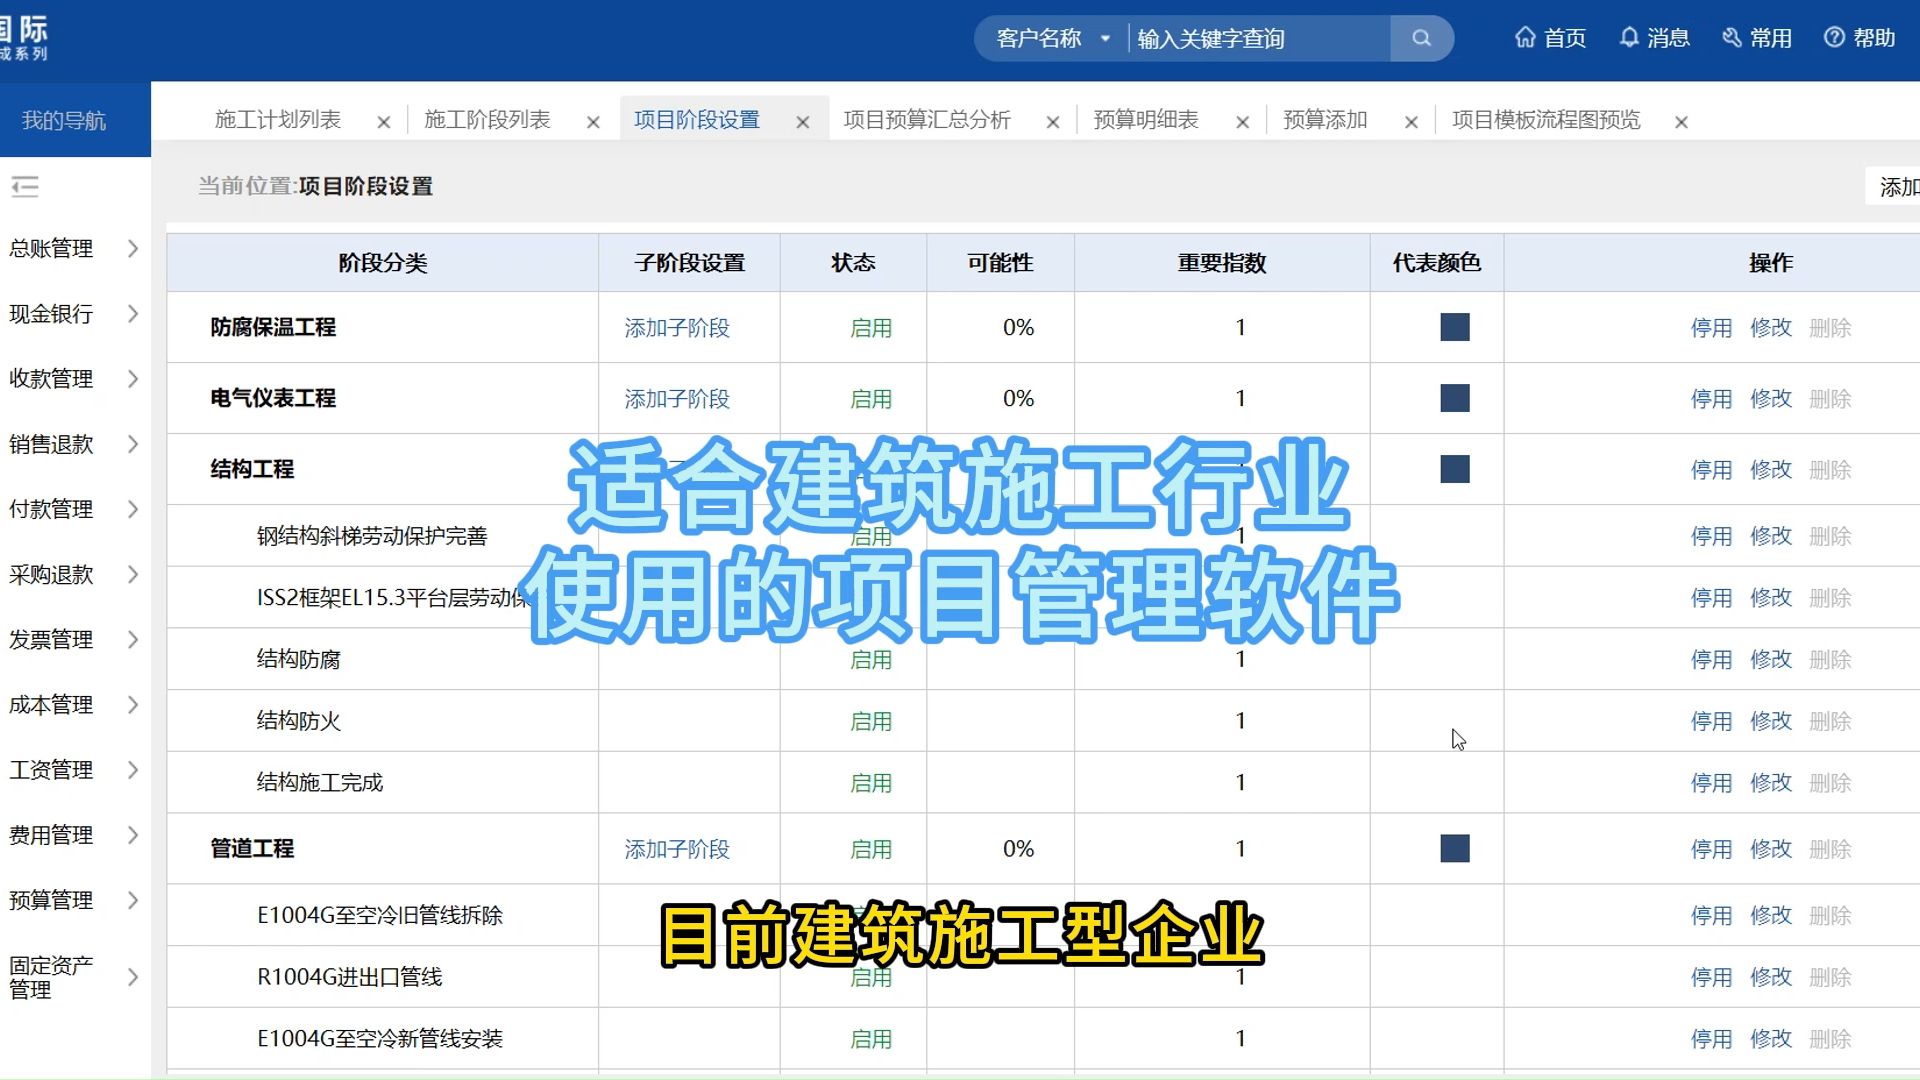Click the search magnifier button
1920x1080 pixels.
click(1421, 38)
